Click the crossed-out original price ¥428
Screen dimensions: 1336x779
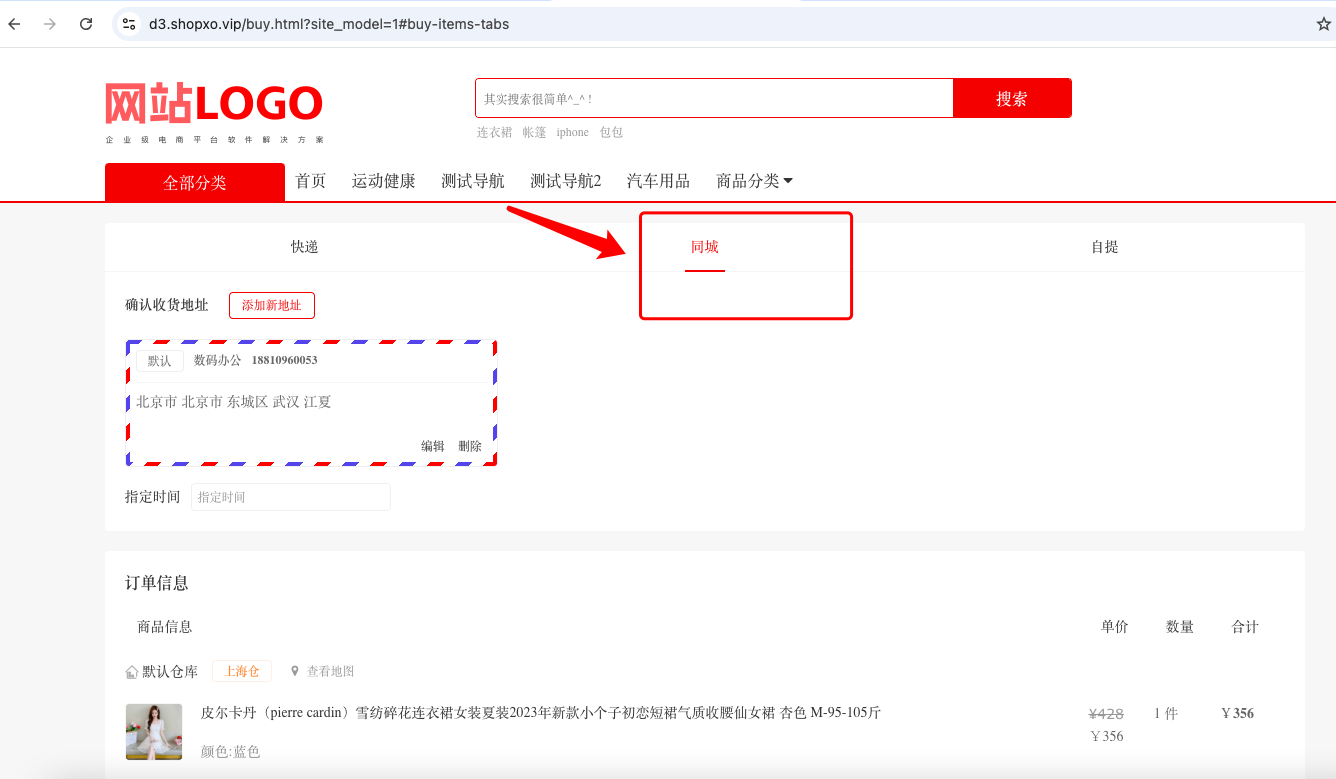(x=1106, y=714)
